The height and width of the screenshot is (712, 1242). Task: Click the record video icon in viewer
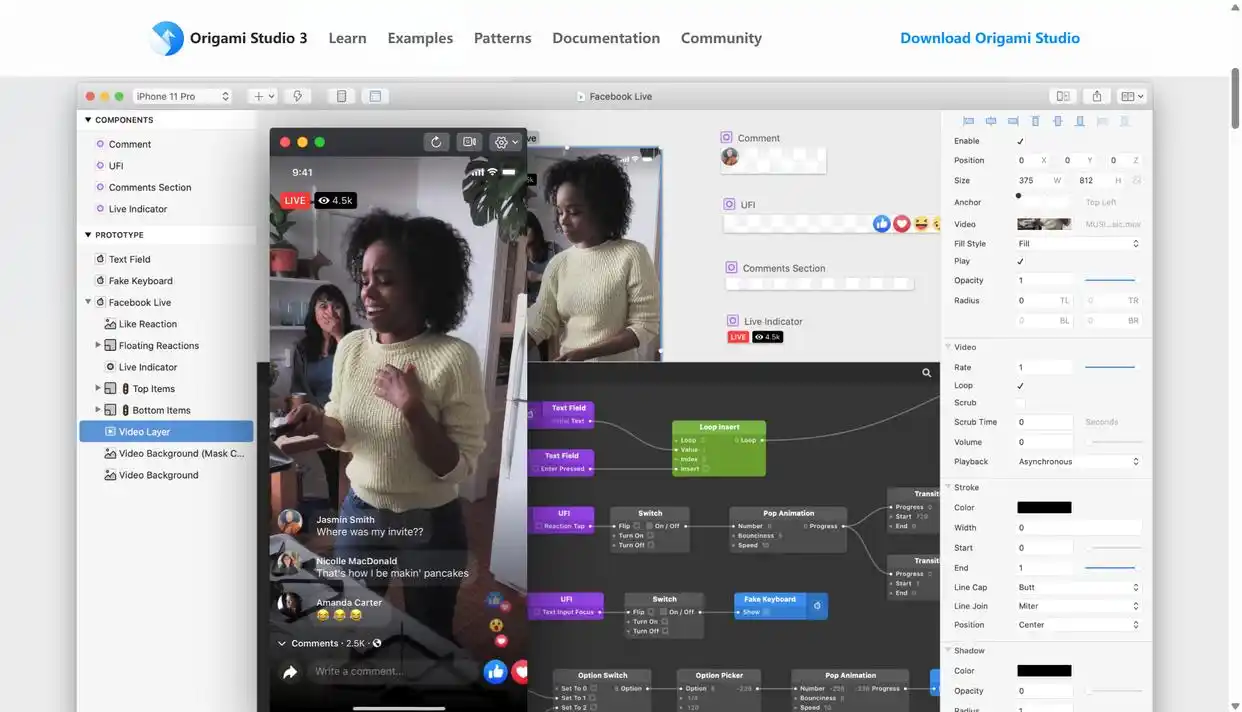coord(469,142)
